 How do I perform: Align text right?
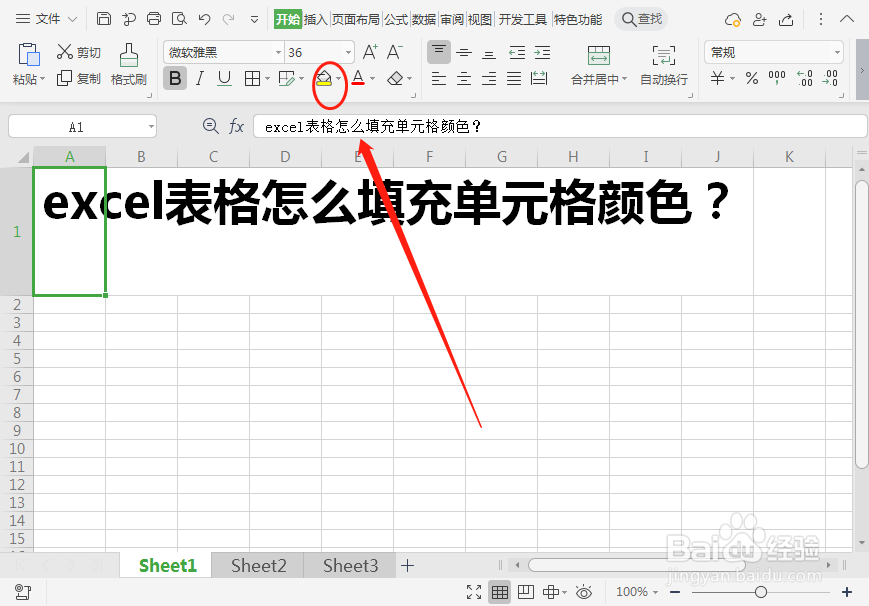489,79
